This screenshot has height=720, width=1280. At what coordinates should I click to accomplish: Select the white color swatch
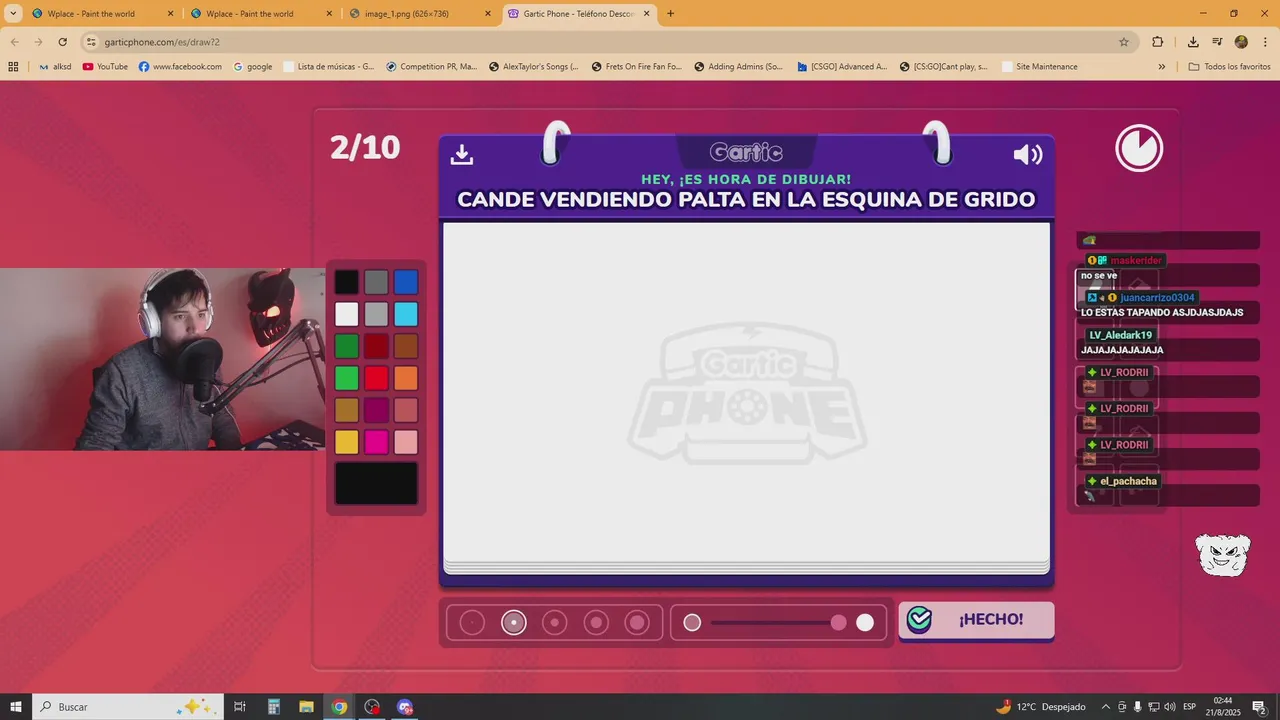347,314
